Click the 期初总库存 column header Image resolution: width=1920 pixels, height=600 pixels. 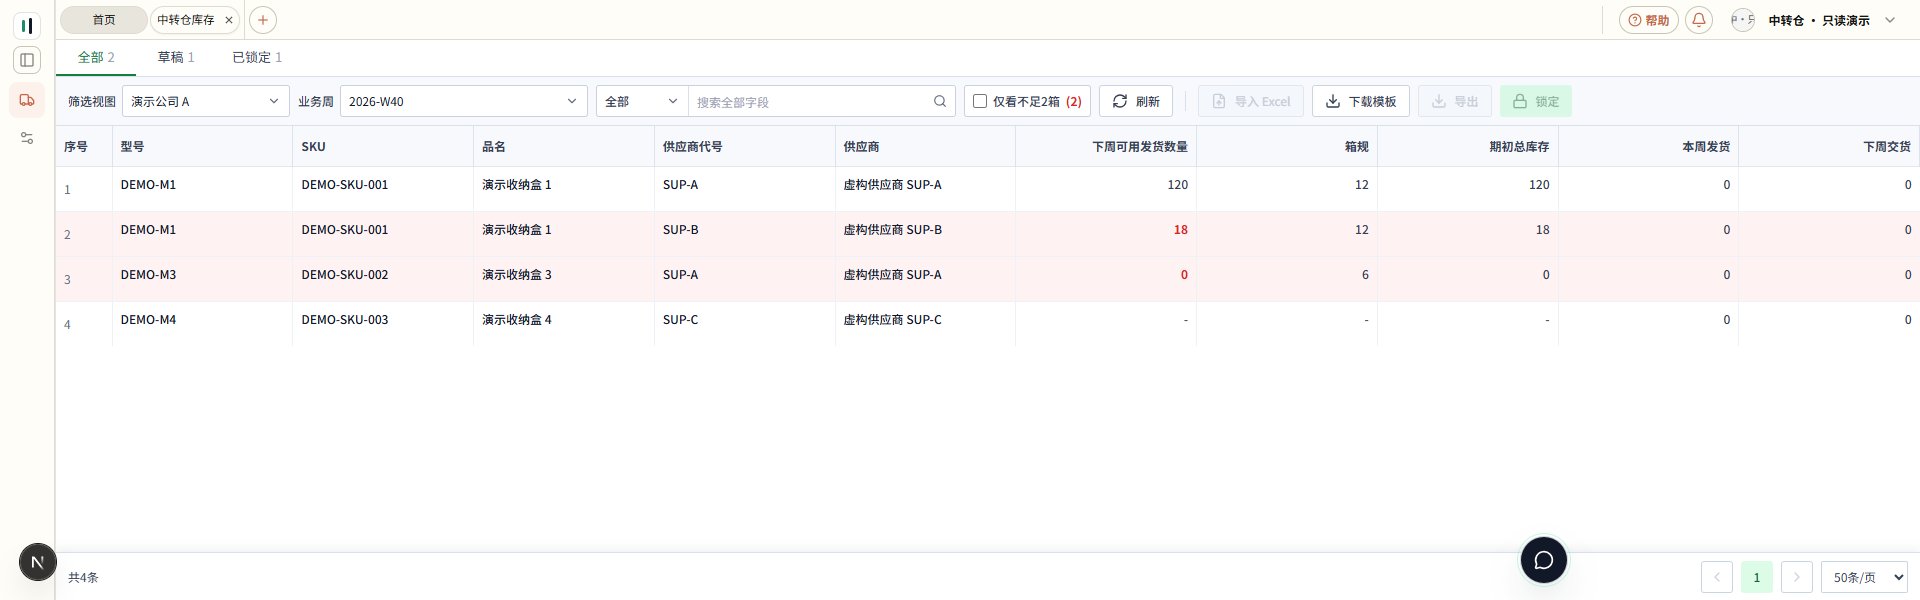click(1468, 146)
